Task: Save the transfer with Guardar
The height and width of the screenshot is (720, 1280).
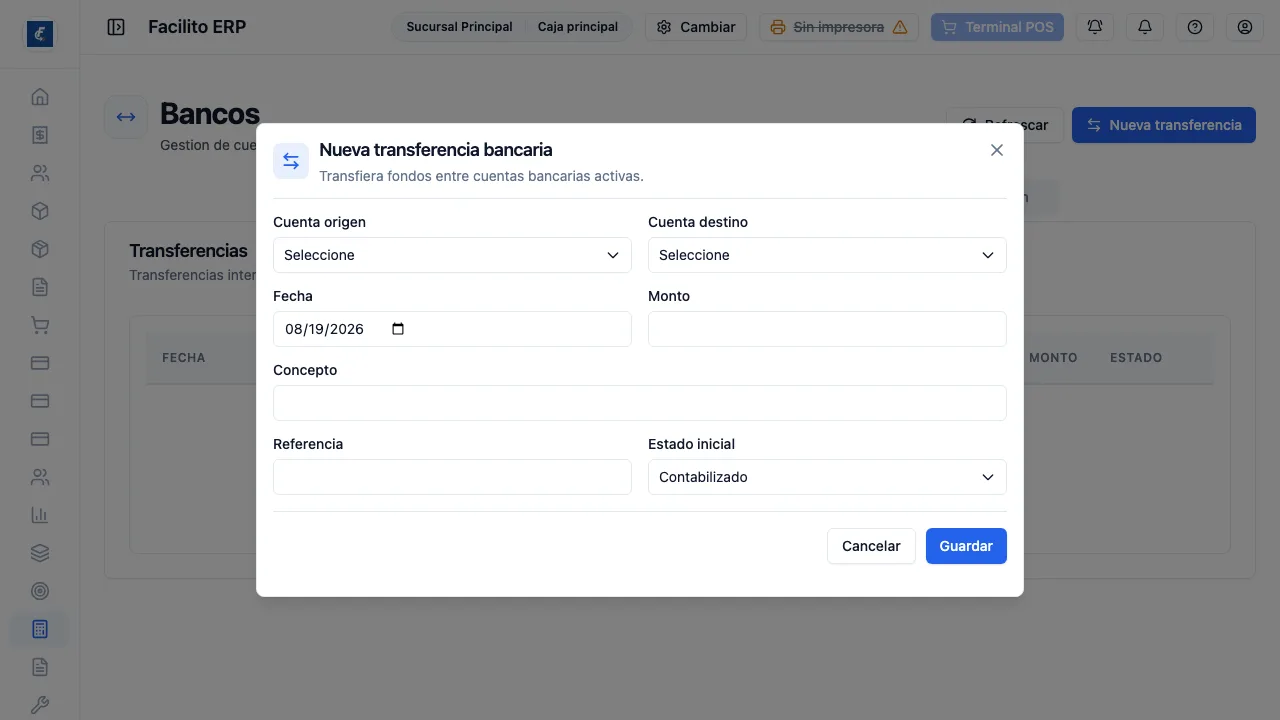Action: tap(966, 546)
